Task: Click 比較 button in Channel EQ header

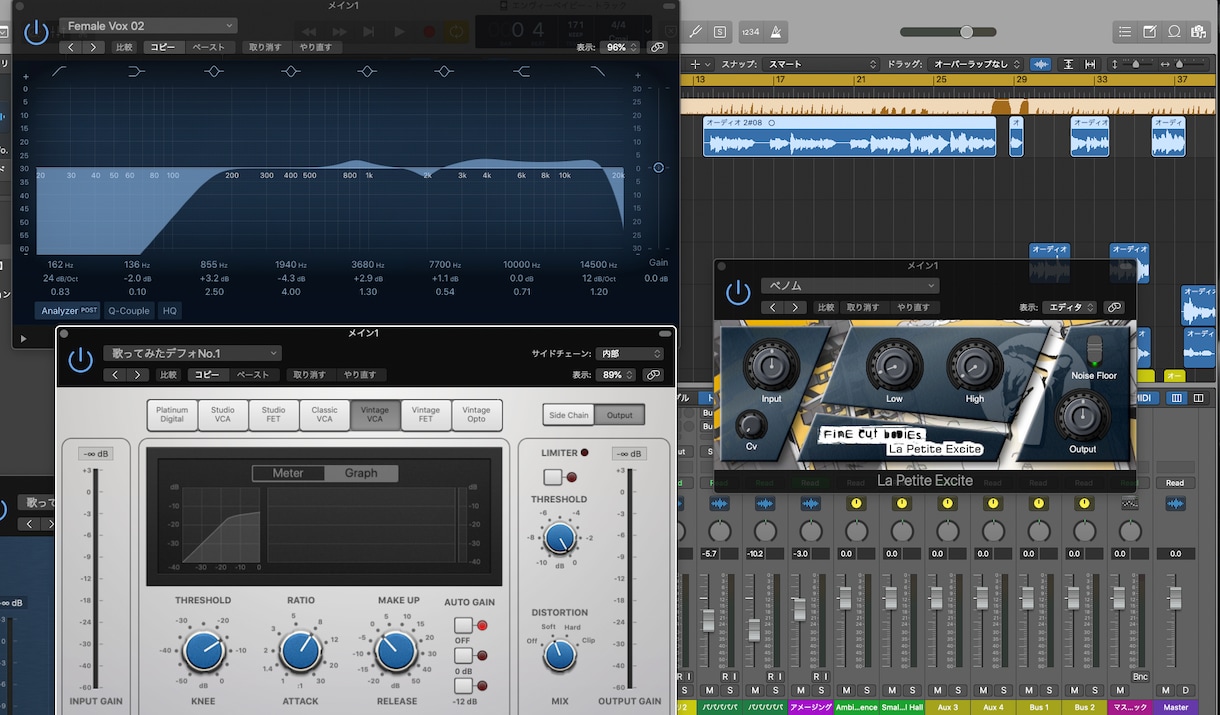Action: tap(124, 47)
